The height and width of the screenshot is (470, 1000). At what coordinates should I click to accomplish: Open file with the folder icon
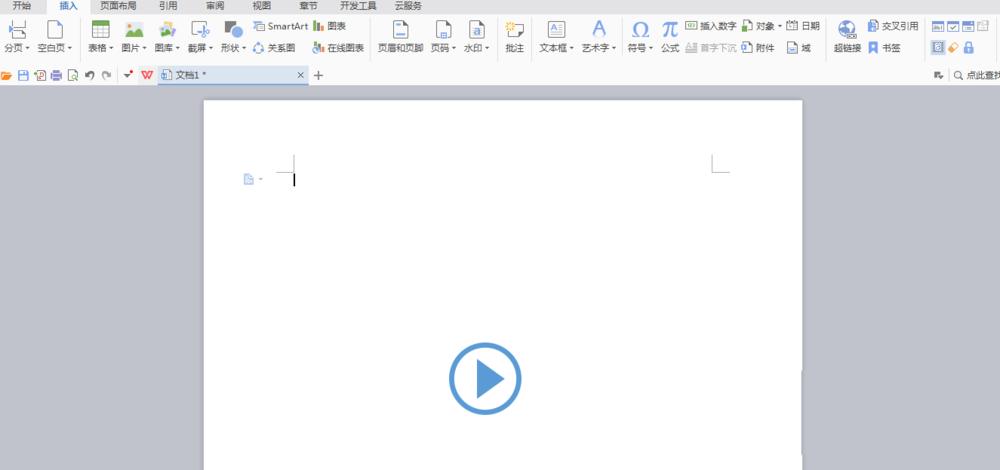coord(6,75)
